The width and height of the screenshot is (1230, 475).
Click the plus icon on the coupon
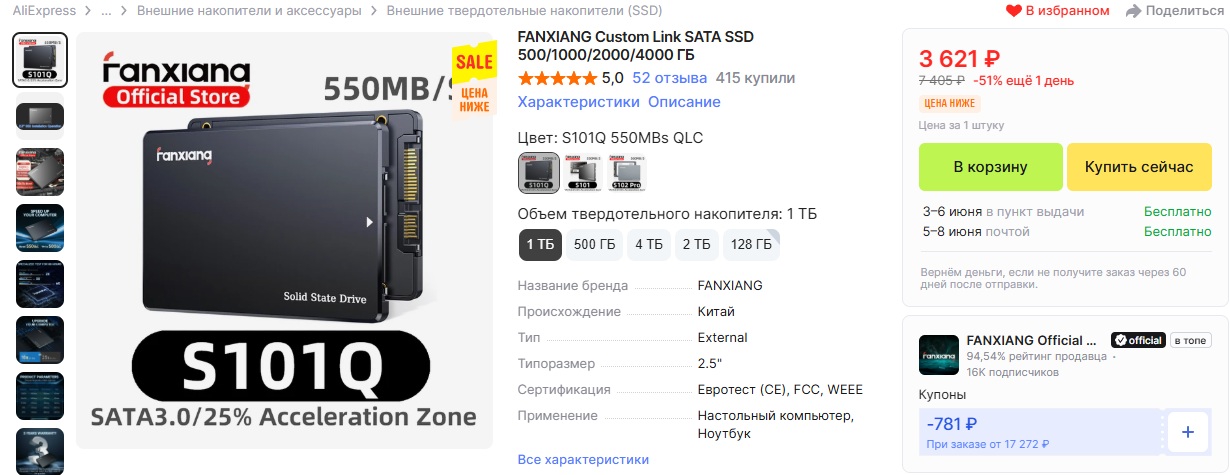(x=1188, y=432)
